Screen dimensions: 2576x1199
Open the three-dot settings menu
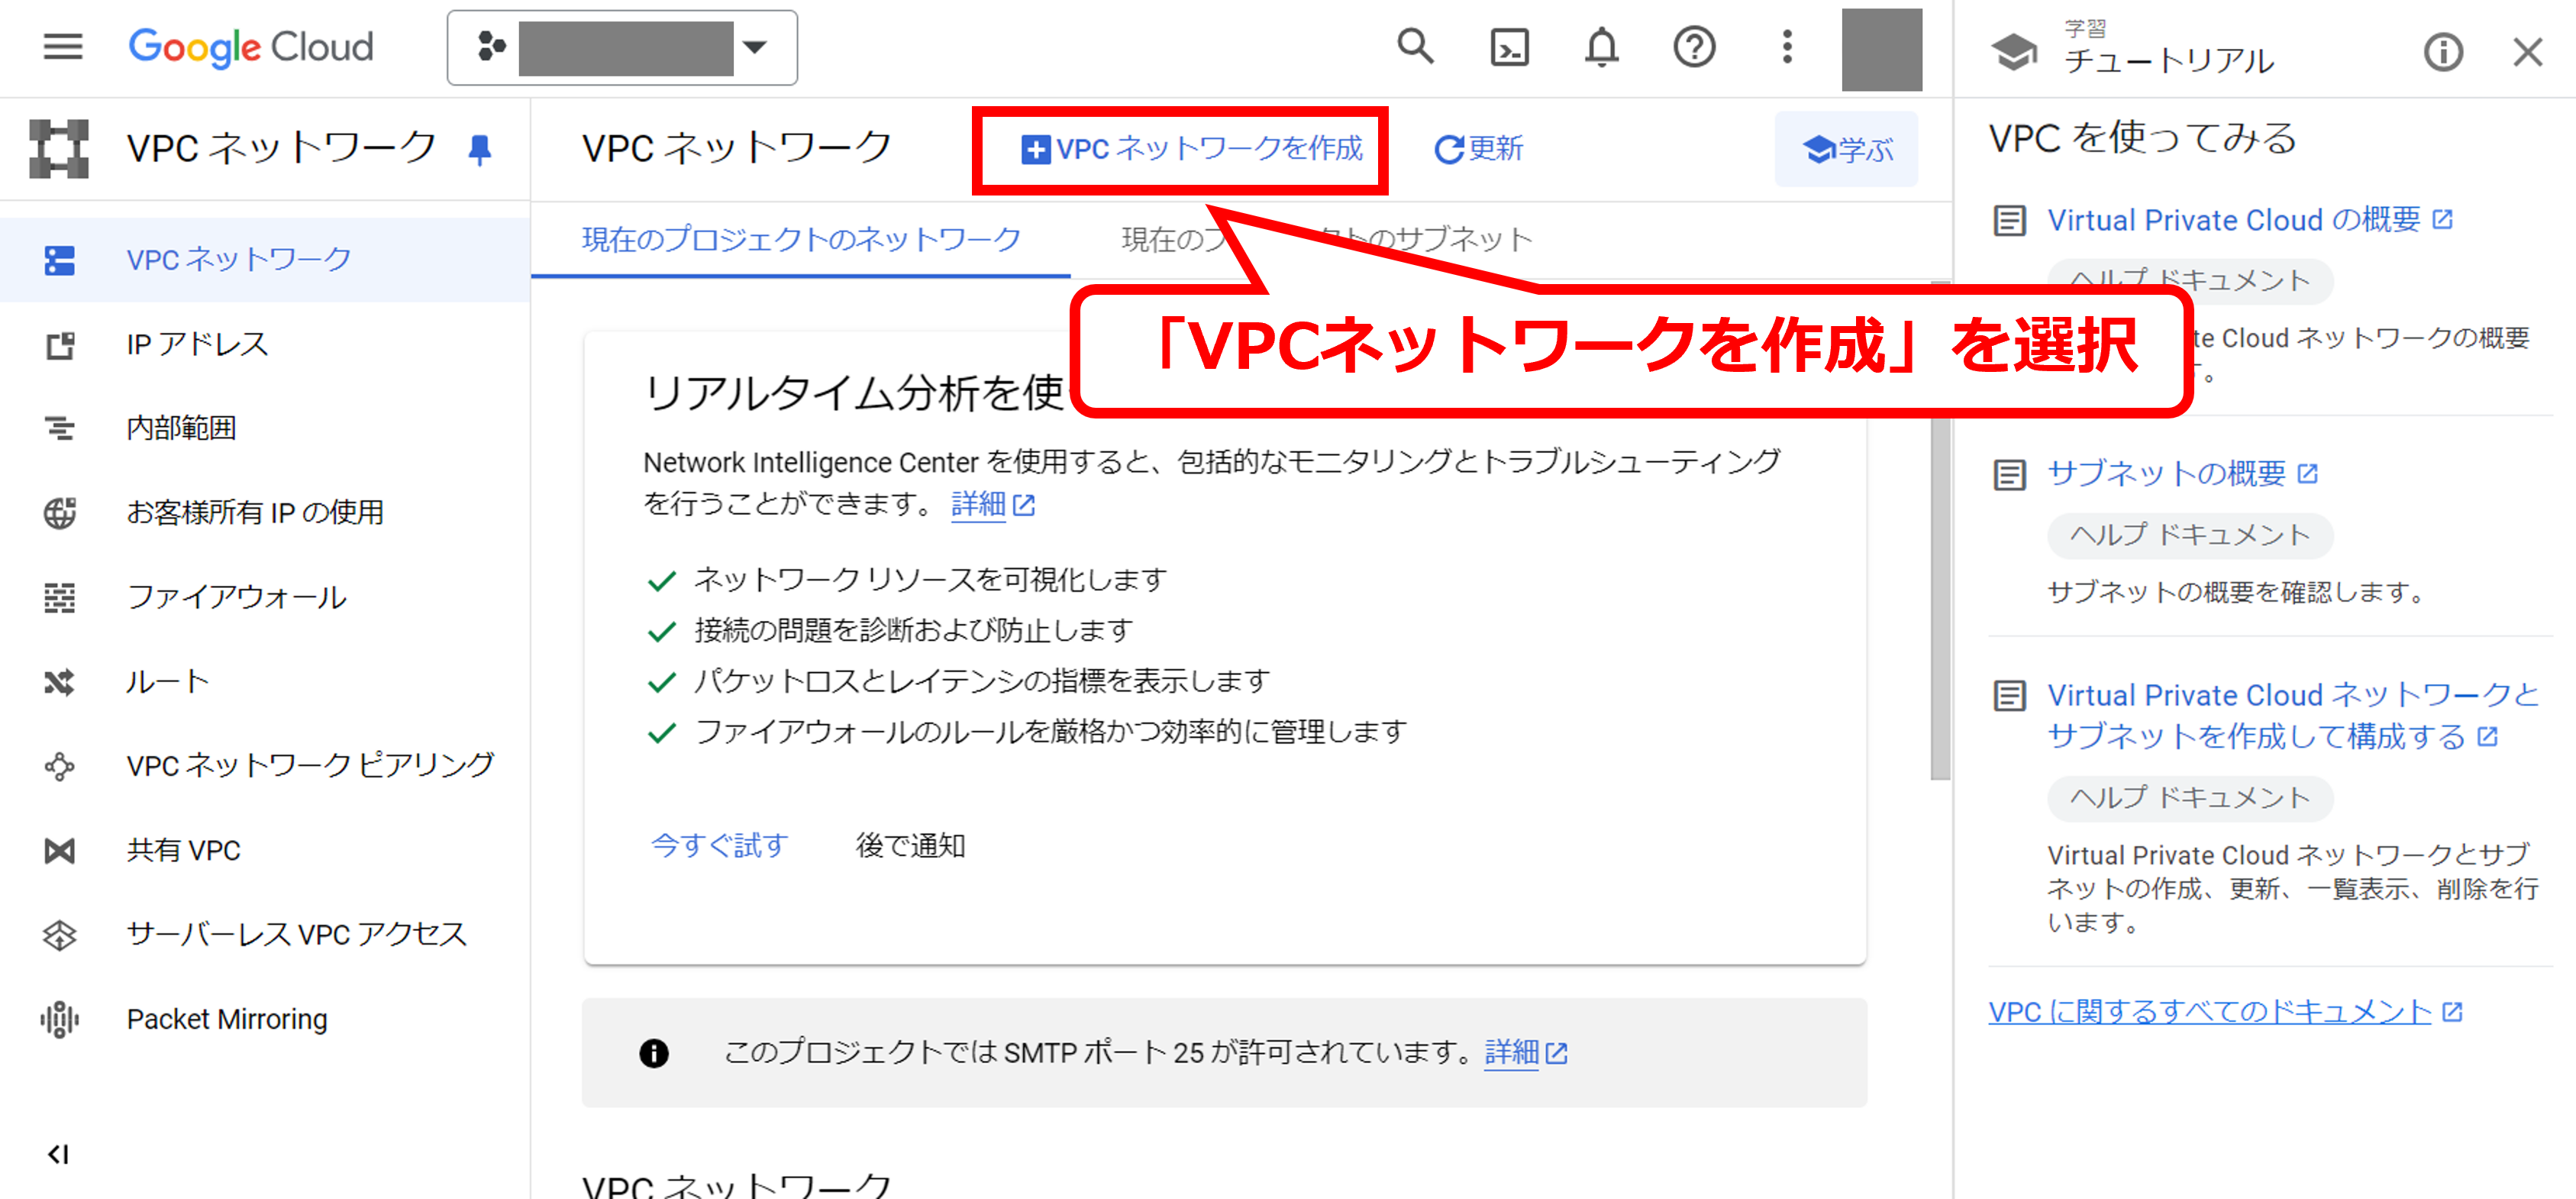(x=1787, y=47)
